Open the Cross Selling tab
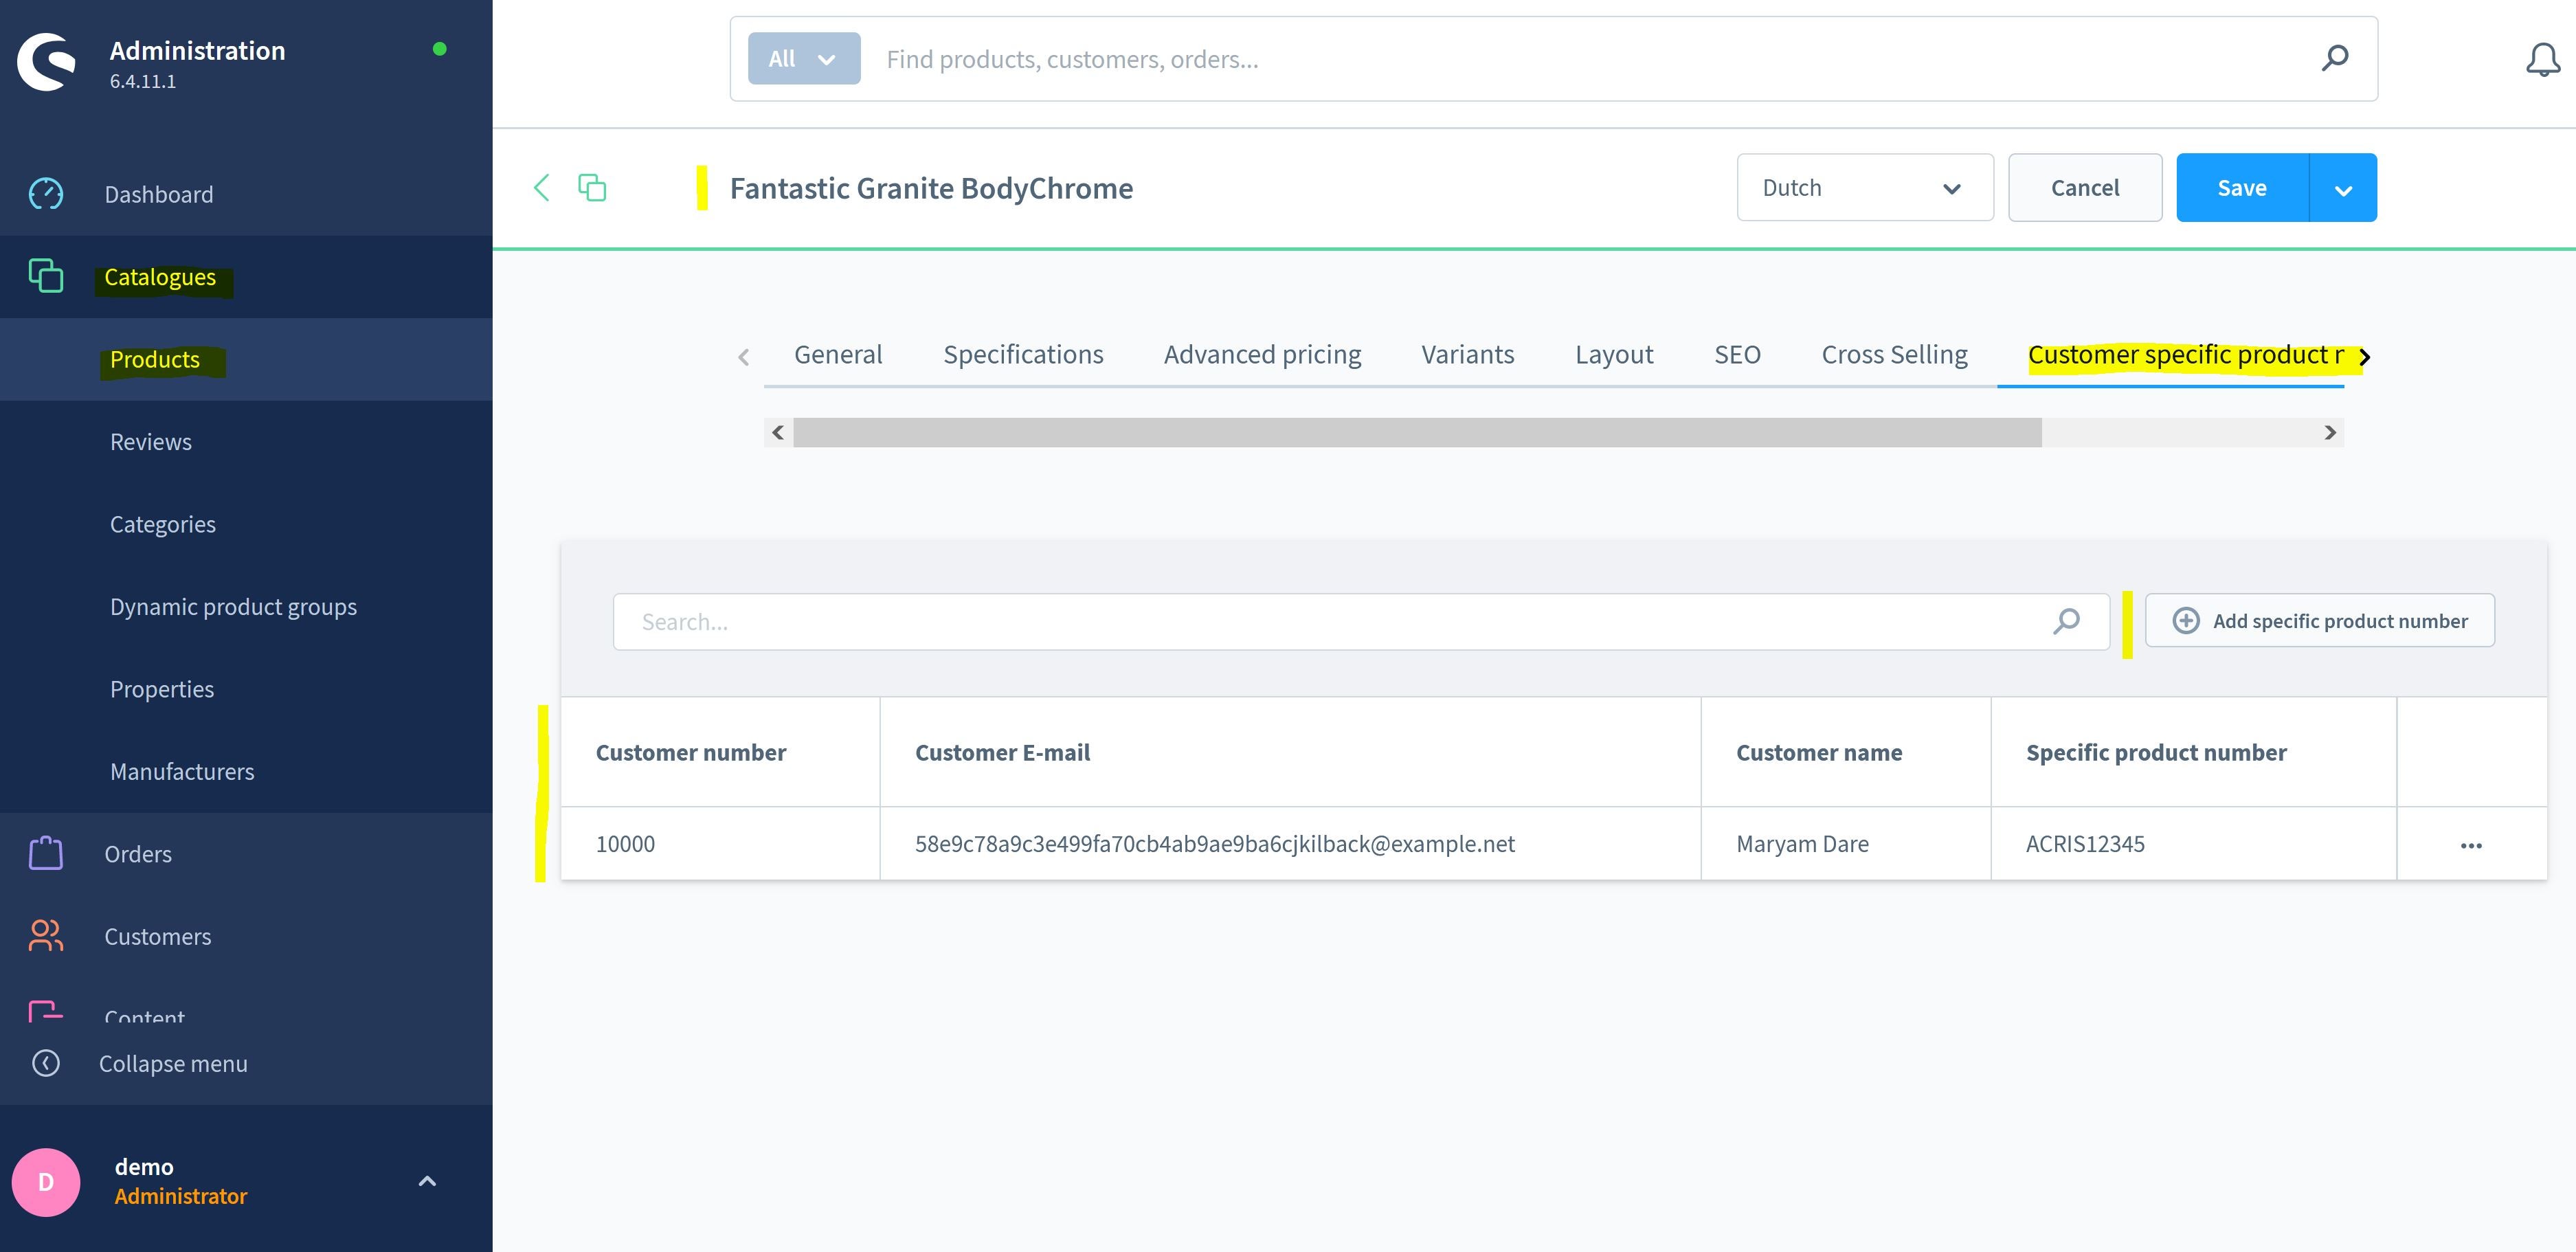This screenshot has width=2576, height=1252. pyautogui.click(x=1894, y=354)
